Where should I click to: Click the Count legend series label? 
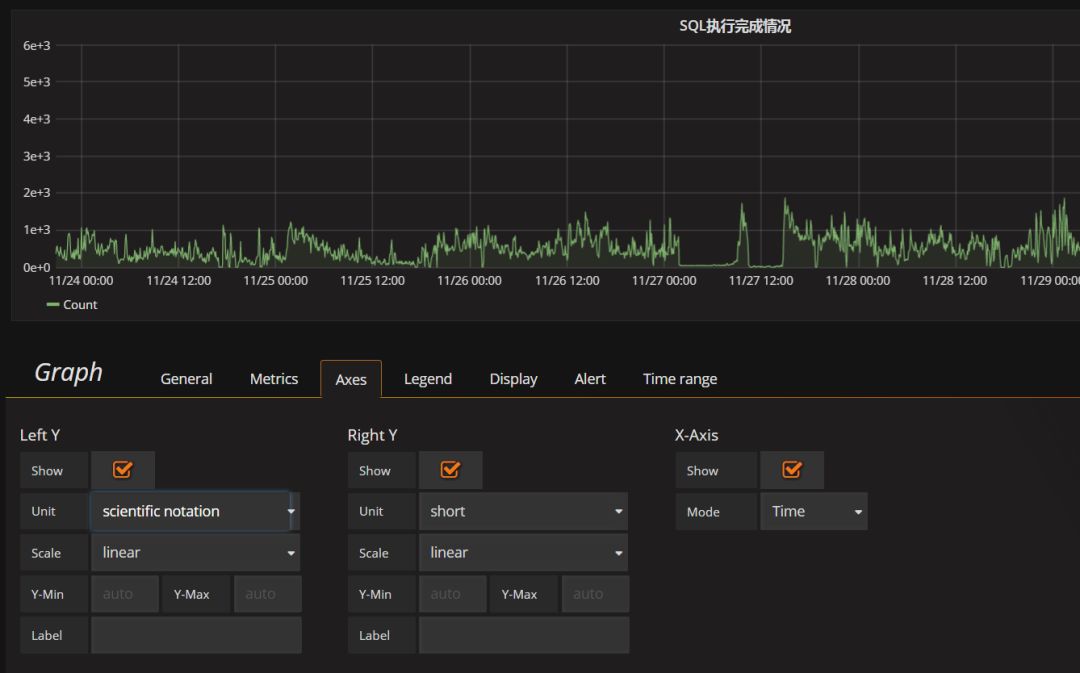pos(80,304)
